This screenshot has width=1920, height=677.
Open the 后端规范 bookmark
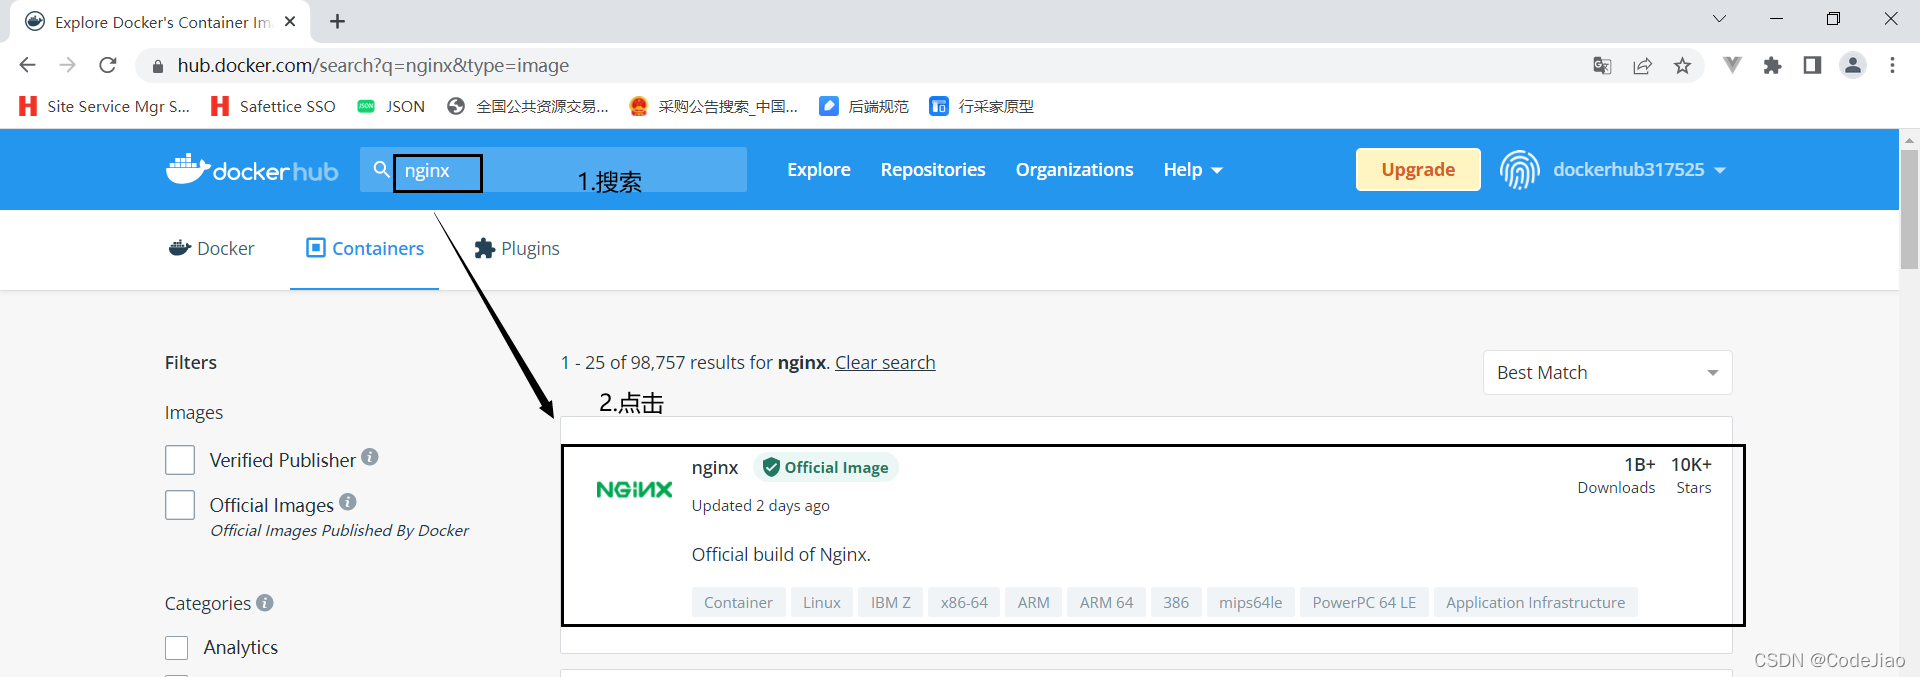(864, 106)
